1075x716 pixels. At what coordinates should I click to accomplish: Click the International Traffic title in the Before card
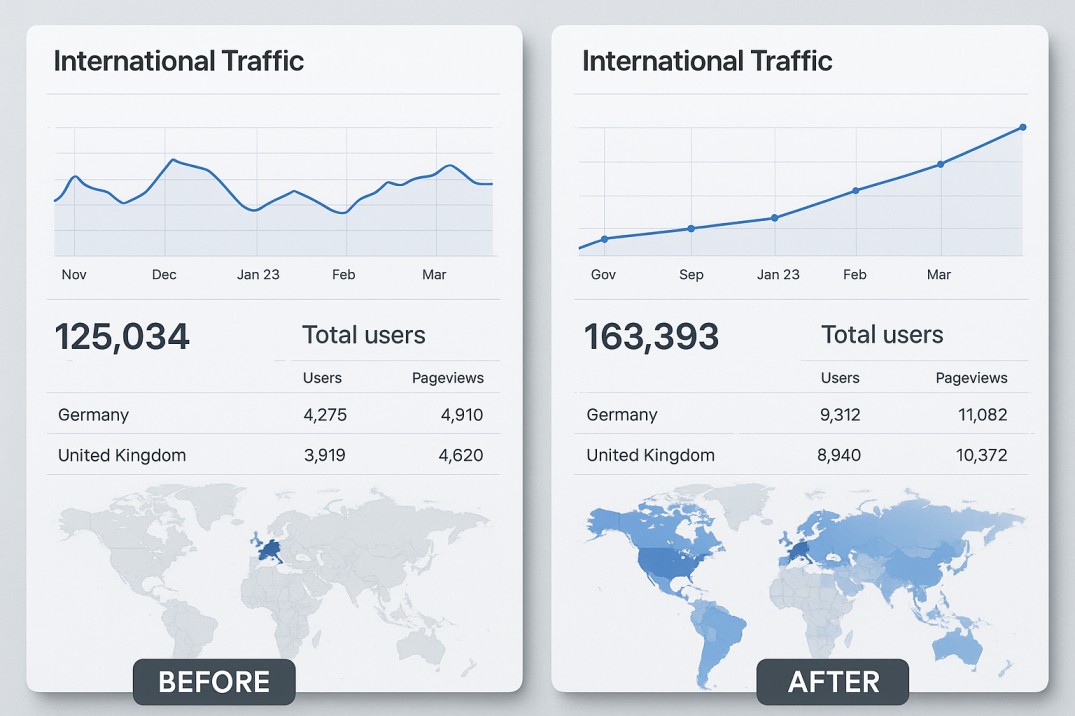[x=178, y=61]
